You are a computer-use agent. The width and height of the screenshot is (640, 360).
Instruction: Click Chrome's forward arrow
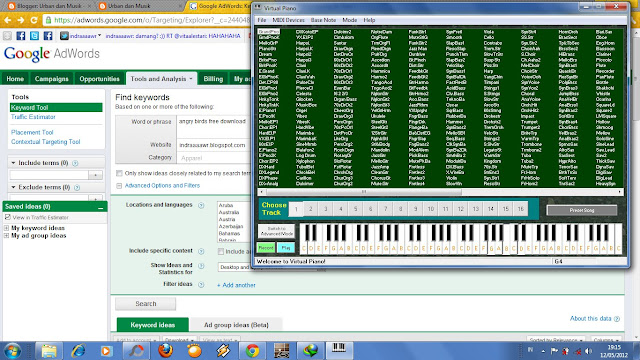(20, 20)
